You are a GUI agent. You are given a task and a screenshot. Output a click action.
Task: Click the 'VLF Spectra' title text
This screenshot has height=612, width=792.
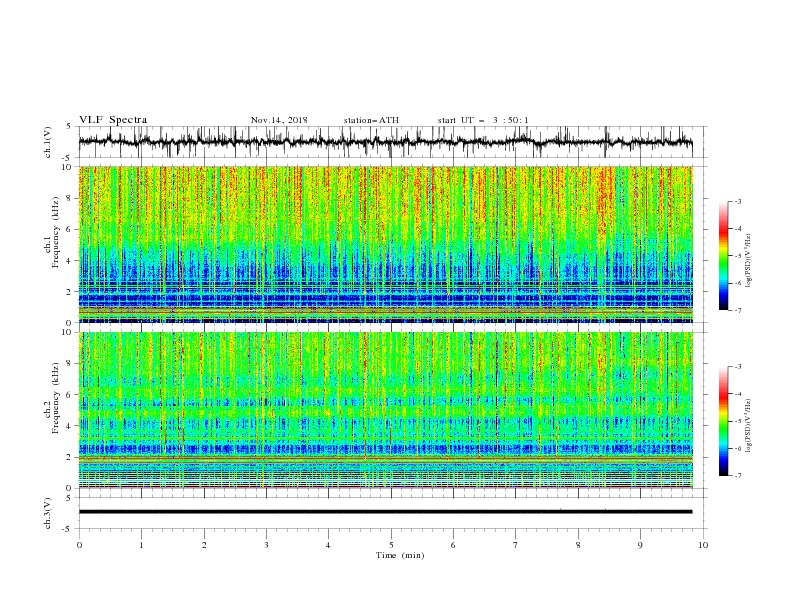113,120
